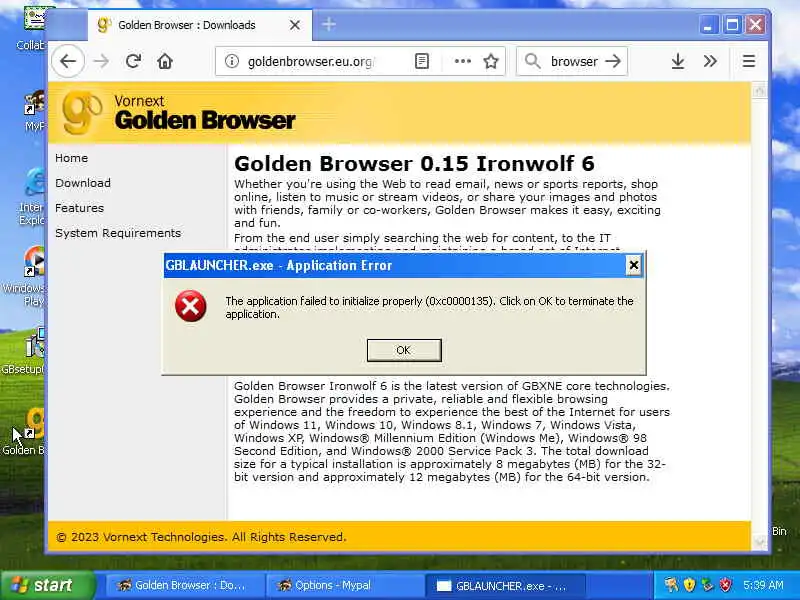
Task: Click OK in the Application Error dialog
Action: (x=404, y=350)
